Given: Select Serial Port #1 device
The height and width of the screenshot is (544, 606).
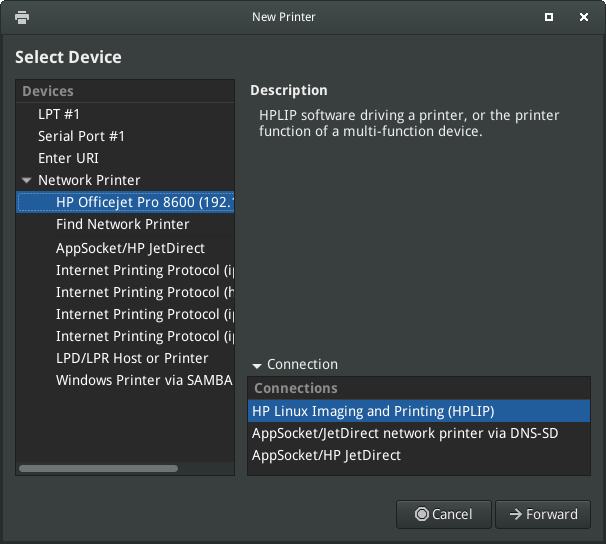Looking at the screenshot, I should 125,136.
